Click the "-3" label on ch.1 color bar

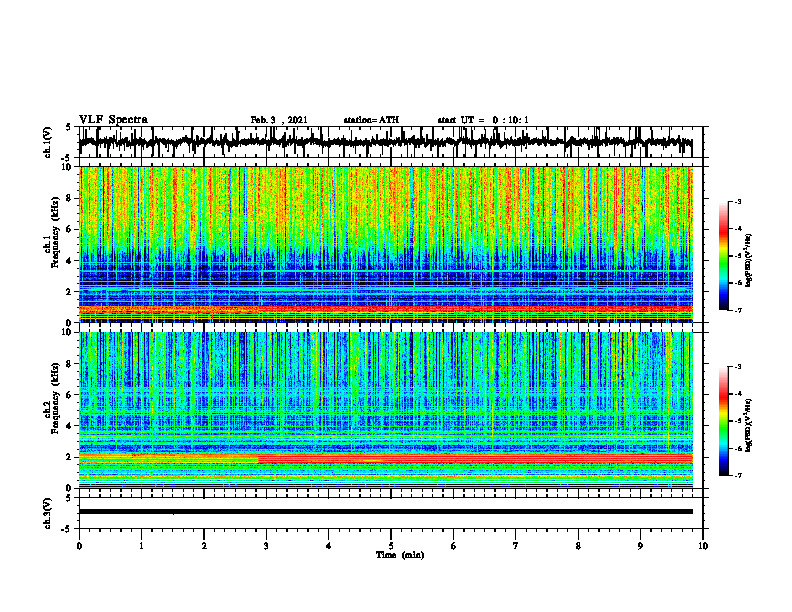tap(738, 202)
